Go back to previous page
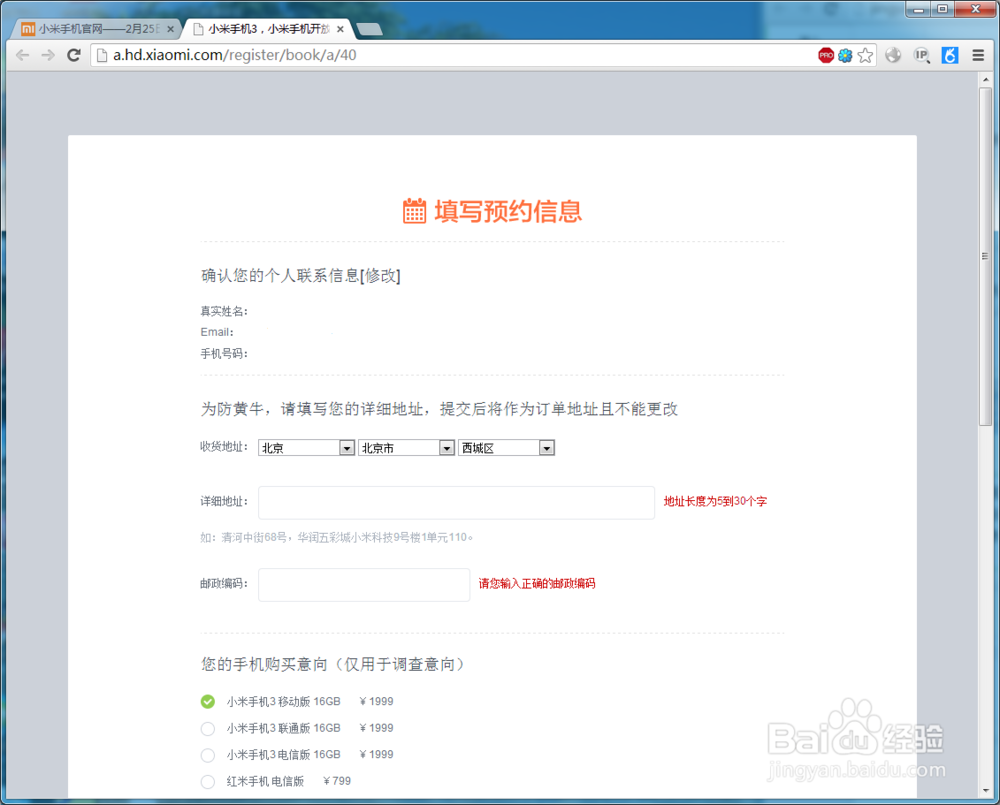 click(22, 55)
